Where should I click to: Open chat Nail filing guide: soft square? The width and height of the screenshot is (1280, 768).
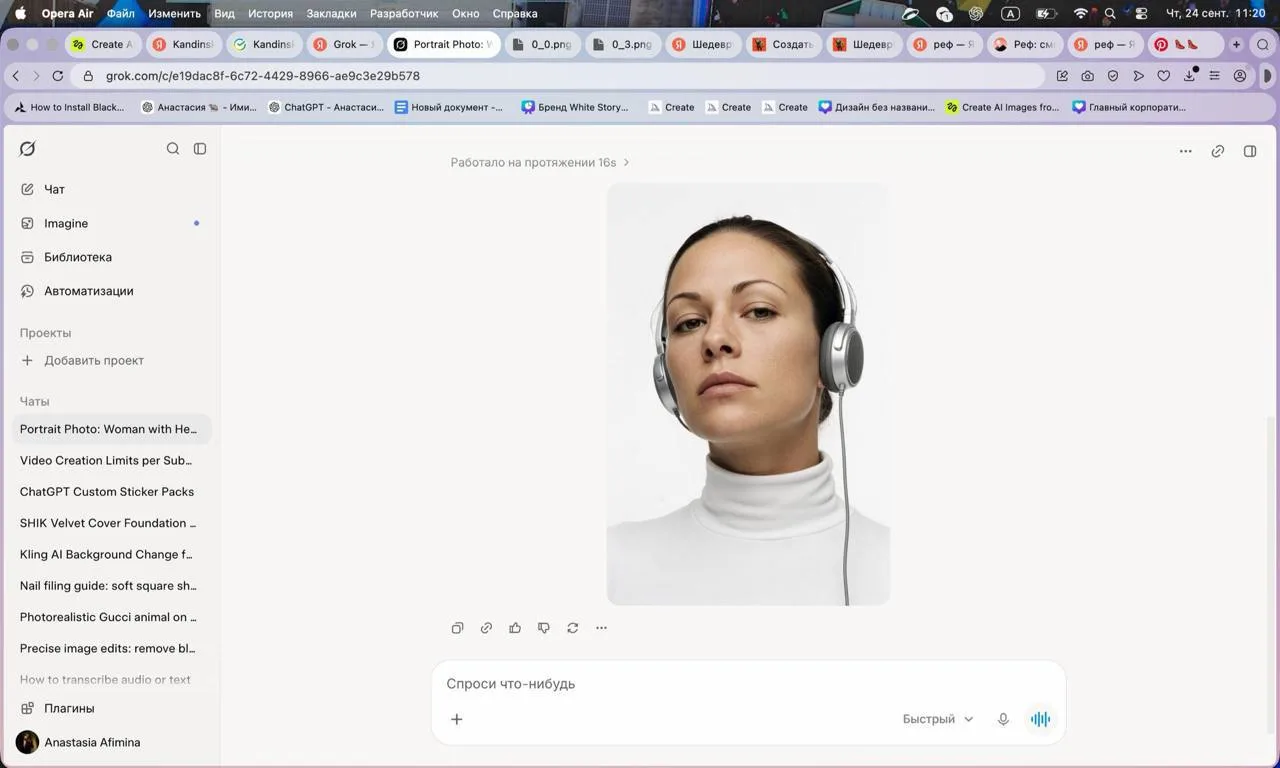(x=112, y=585)
